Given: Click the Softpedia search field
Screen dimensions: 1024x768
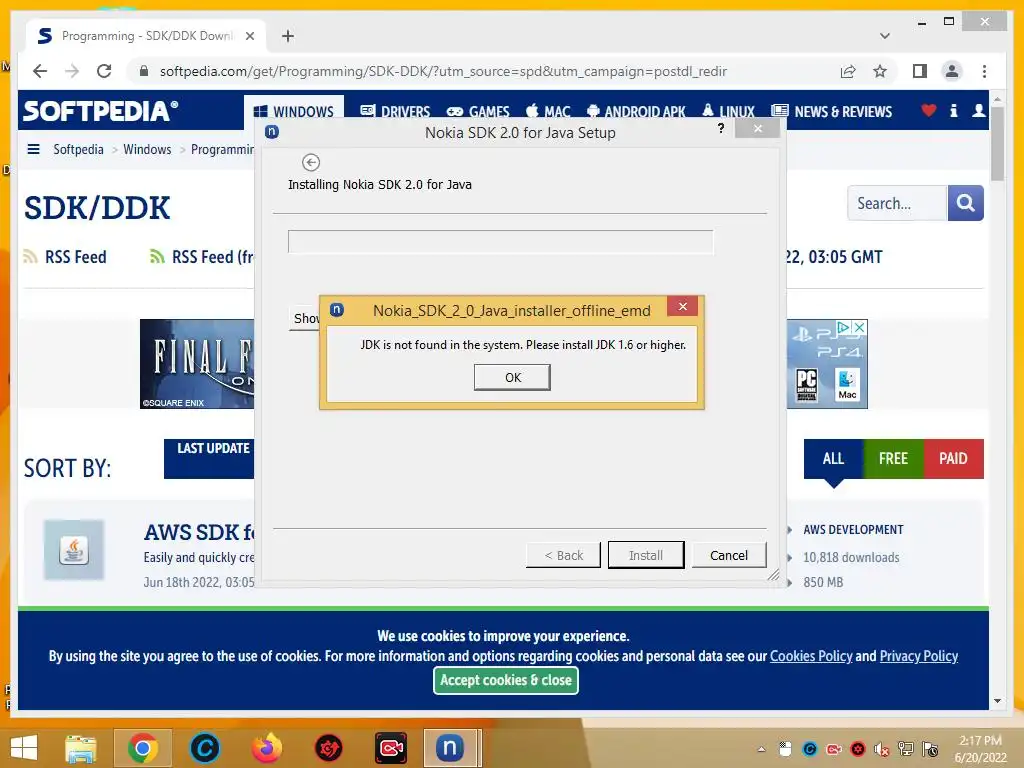Looking at the screenshot, I should pos(897,203).
